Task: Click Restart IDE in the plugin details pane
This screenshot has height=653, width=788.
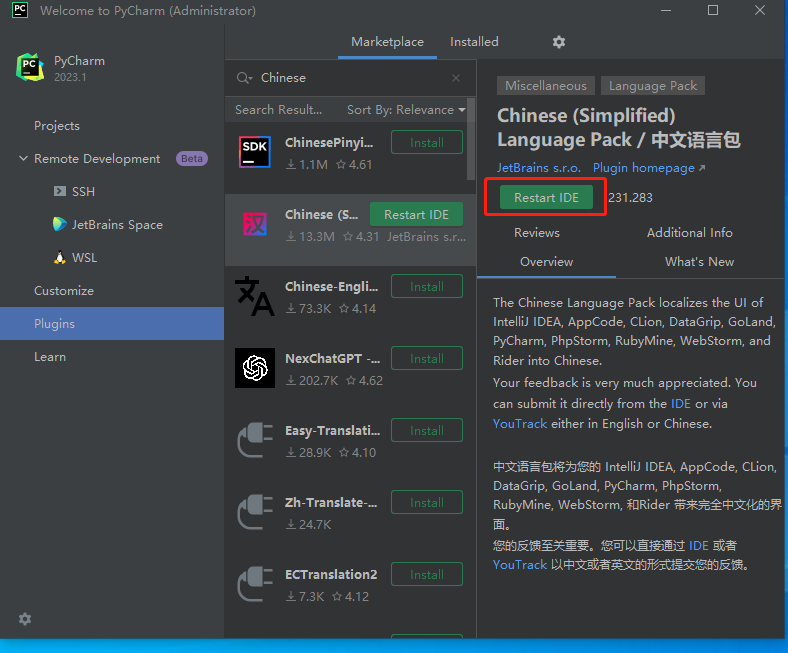Action: (546, 198)
